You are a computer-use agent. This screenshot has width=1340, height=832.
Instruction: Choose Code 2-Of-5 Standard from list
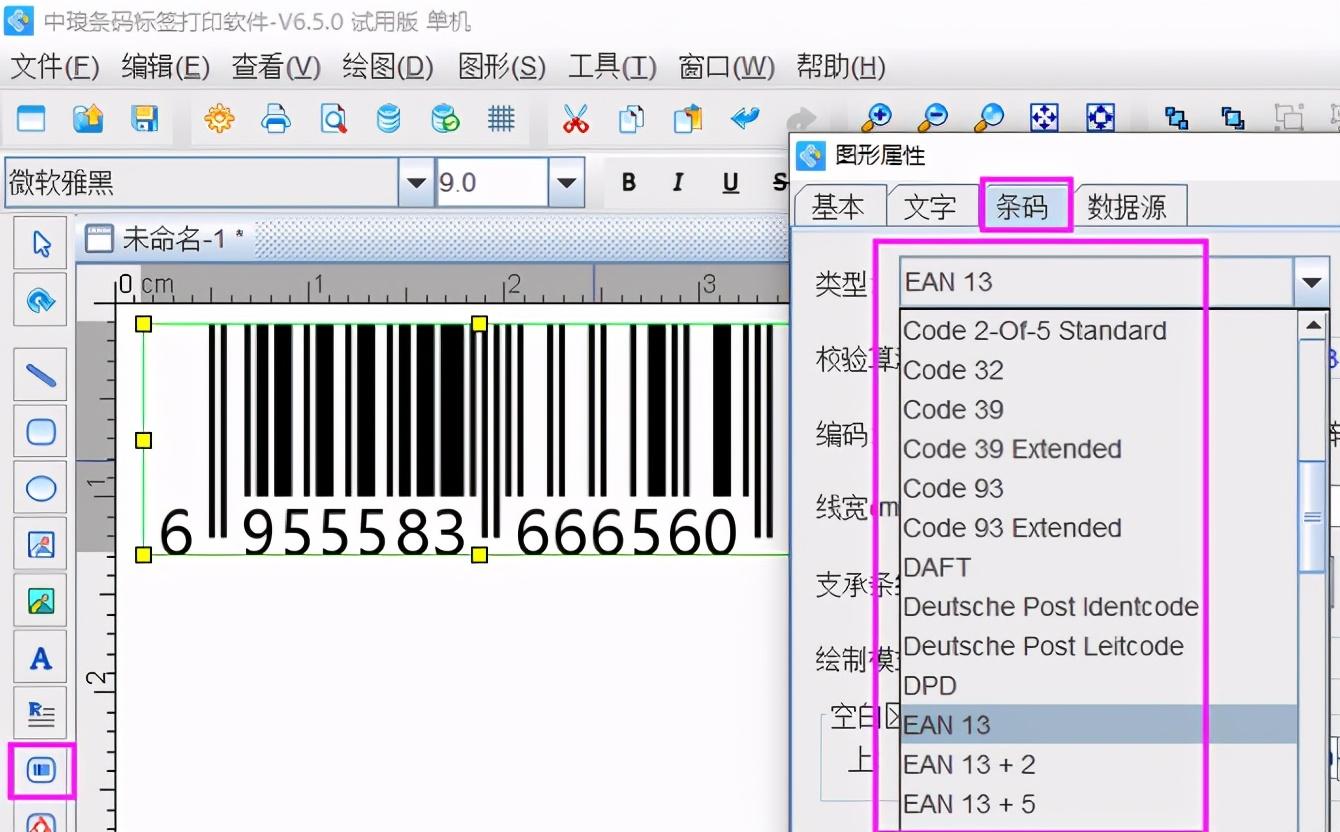coord(1098,330)
